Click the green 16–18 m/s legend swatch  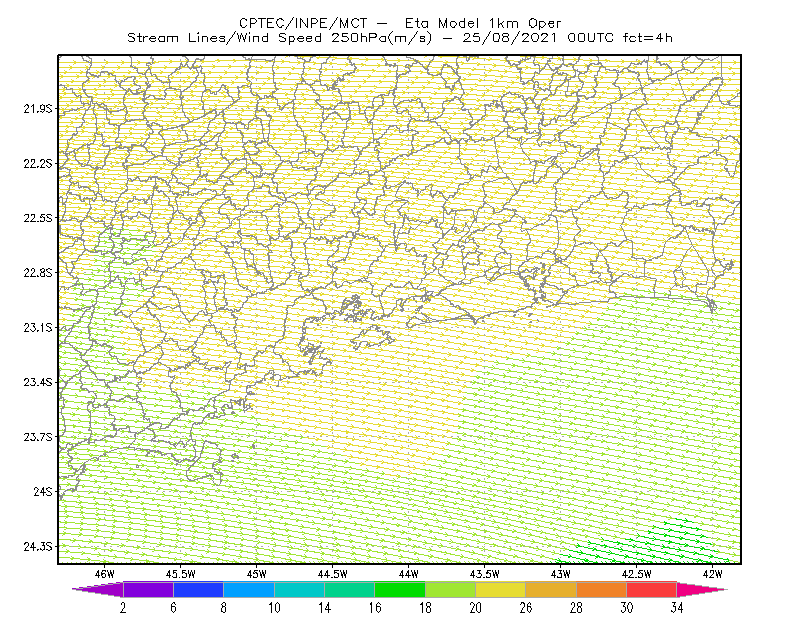pyautogui.click(x=400, y=589)
